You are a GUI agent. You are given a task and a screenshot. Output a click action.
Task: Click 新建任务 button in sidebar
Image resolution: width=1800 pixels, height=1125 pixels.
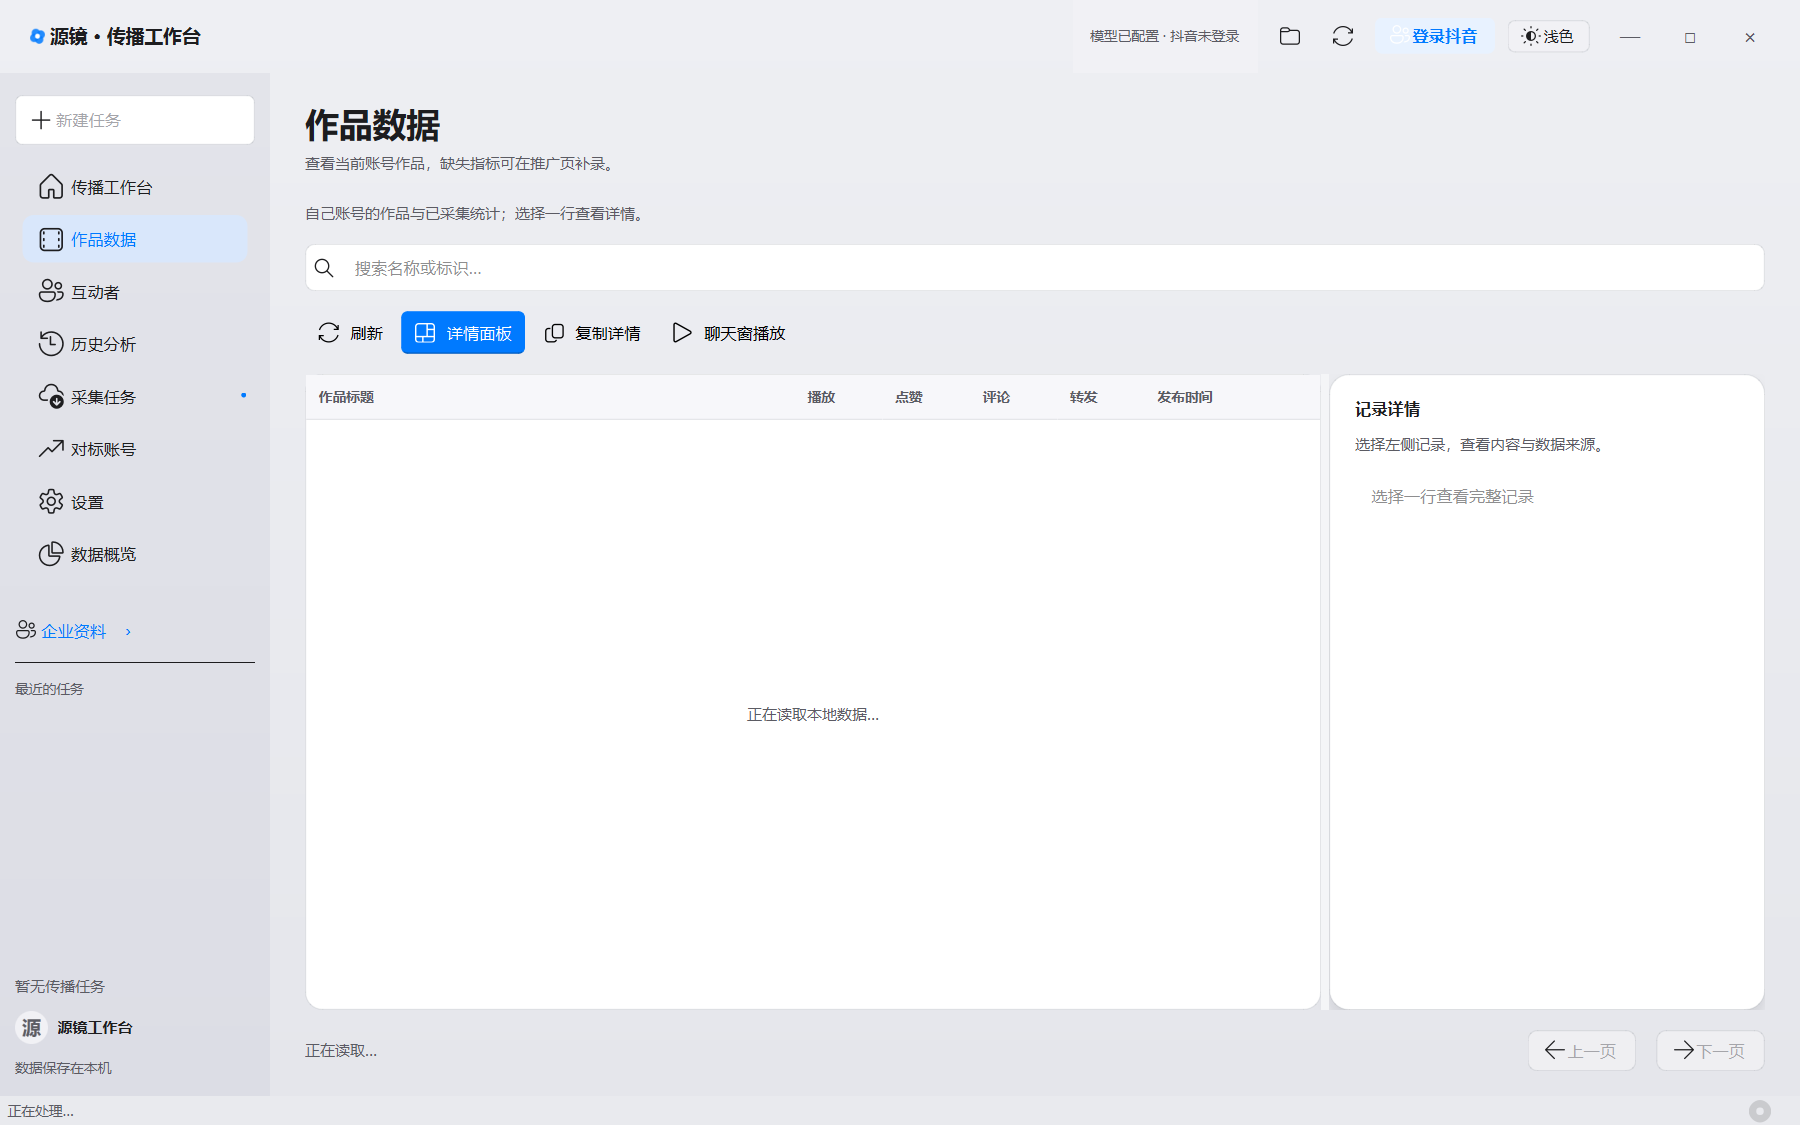tap(135, 120)
